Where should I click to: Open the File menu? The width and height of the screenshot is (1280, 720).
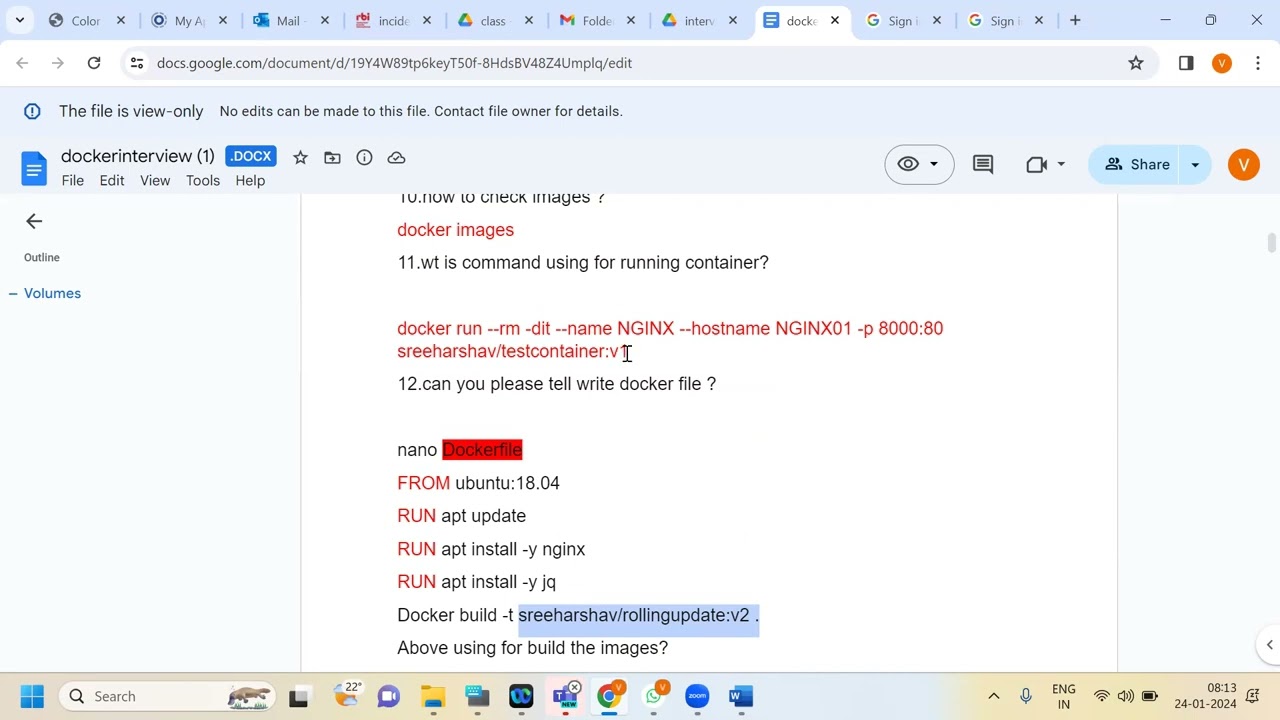73,180
